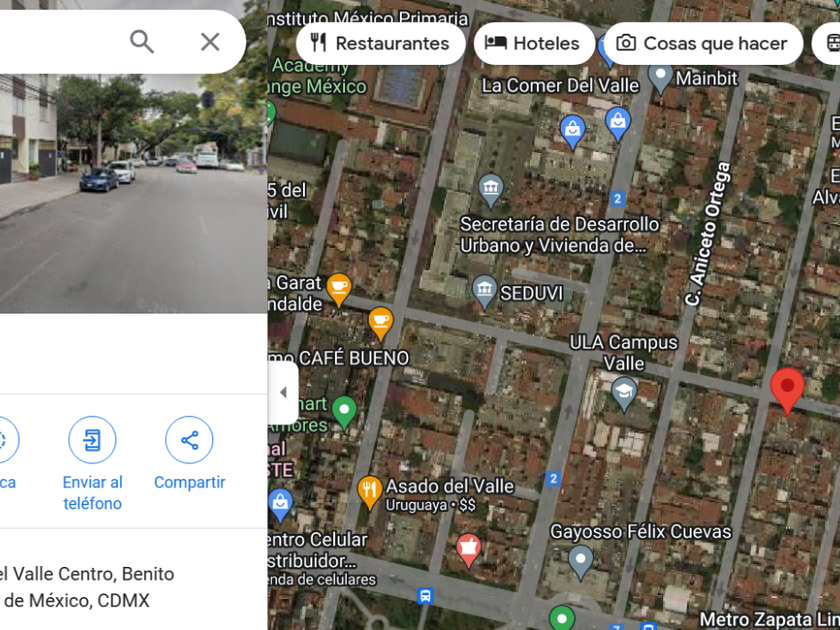This screenshot has width=840, height=630.
Task: Click the red pharmacy marker
Action: [x=468, y=551]
